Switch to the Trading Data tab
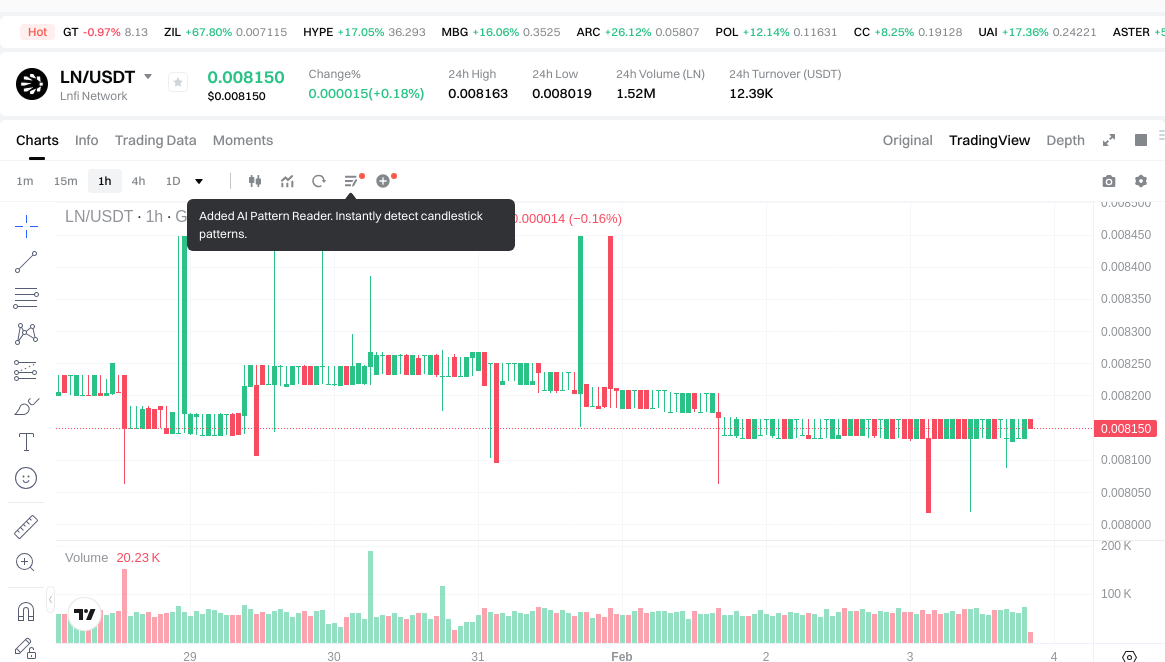Viewport: 1165px width, 662px height. [155, 140]
